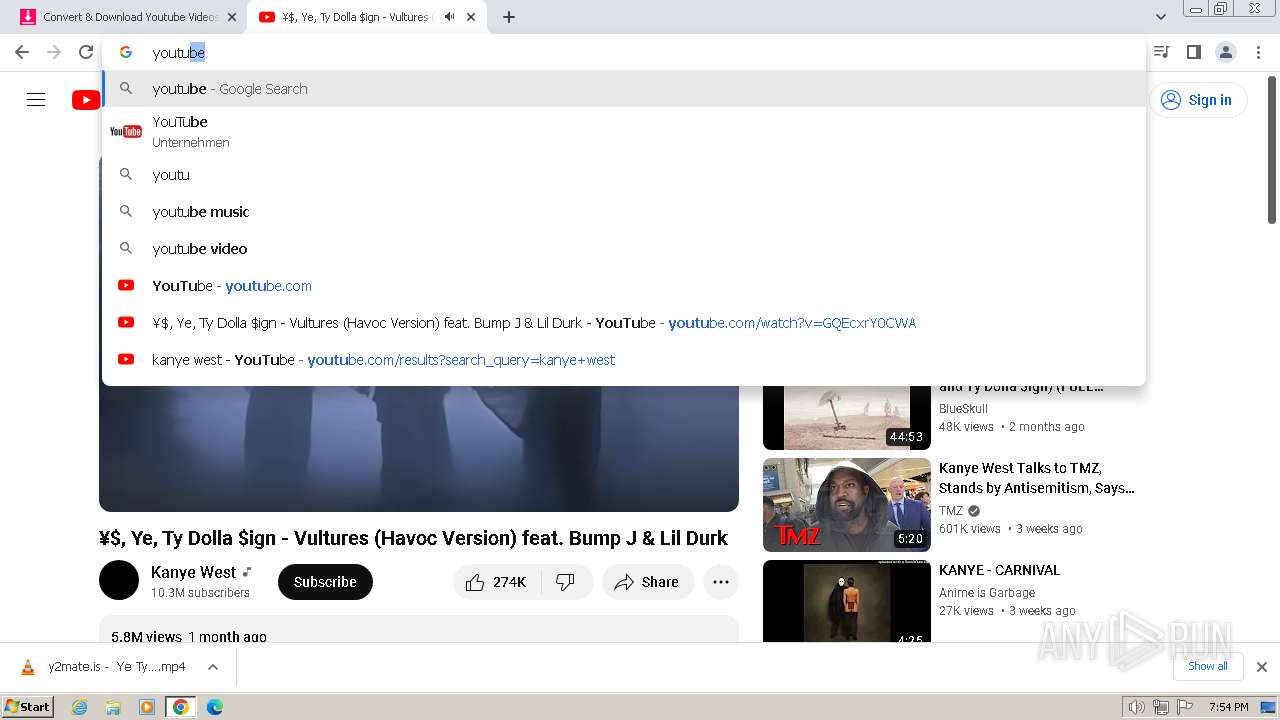
Task: Open new browser tab
Action: click(509, 17)
